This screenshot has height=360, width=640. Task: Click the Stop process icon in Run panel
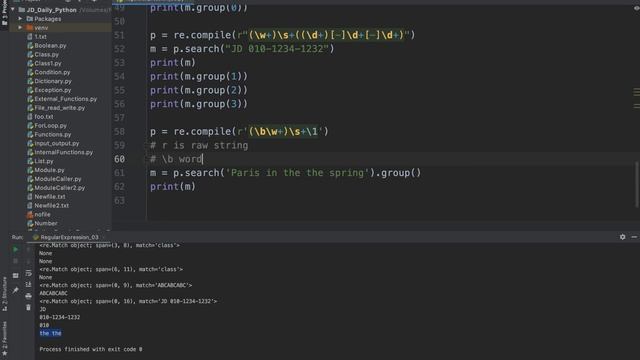tap(16, 261)
